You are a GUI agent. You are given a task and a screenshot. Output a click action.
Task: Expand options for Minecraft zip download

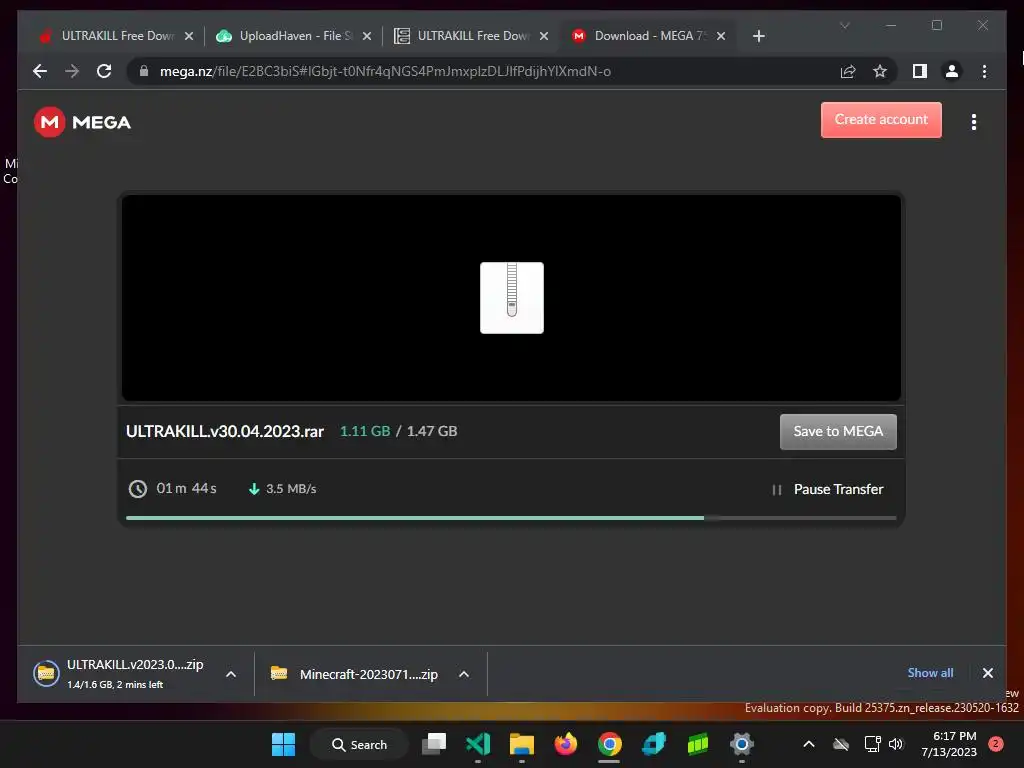click(464, 674)
